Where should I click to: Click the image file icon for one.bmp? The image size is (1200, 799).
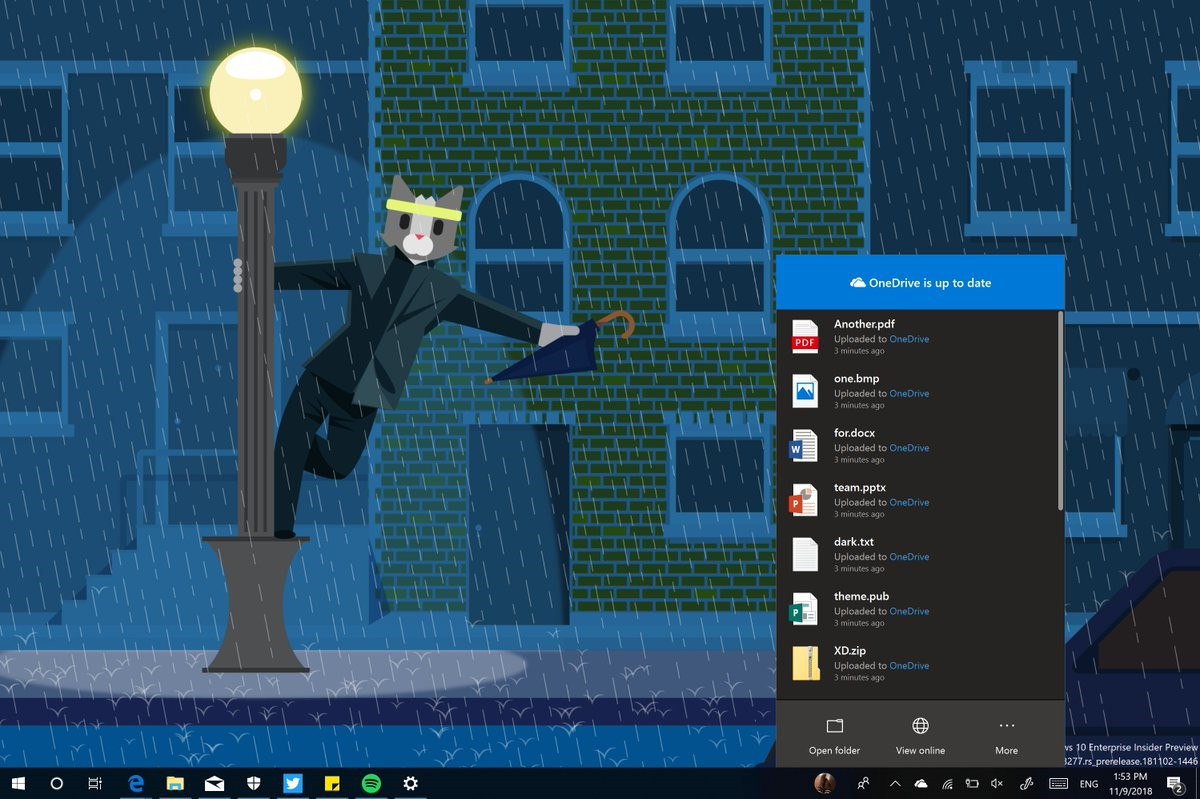coord(805,391)
